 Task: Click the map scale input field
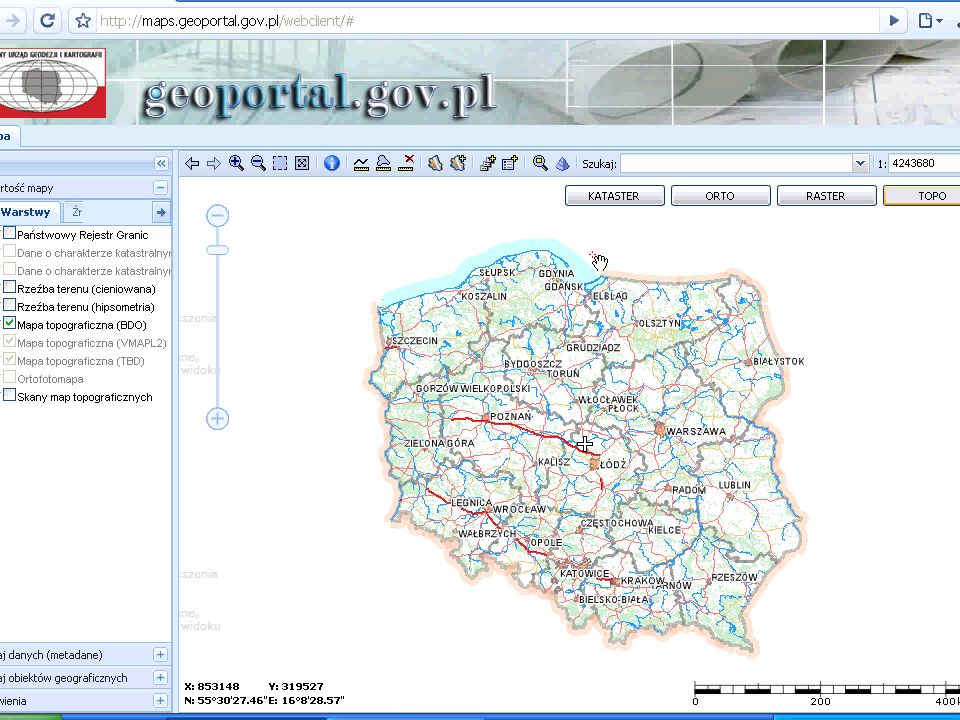(923, 163)
